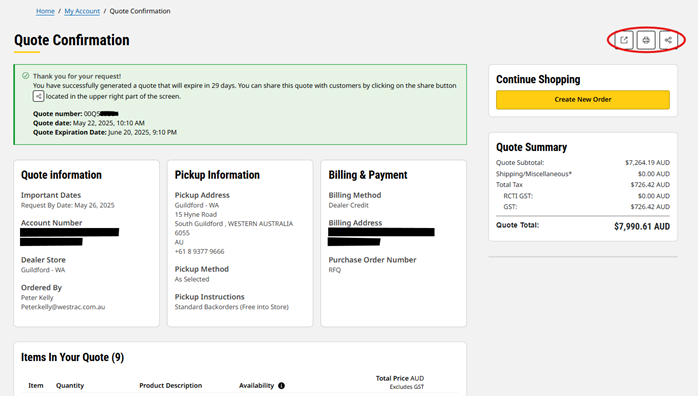
Task: Click the name Peter Kelly
Action: pos(37,298)
